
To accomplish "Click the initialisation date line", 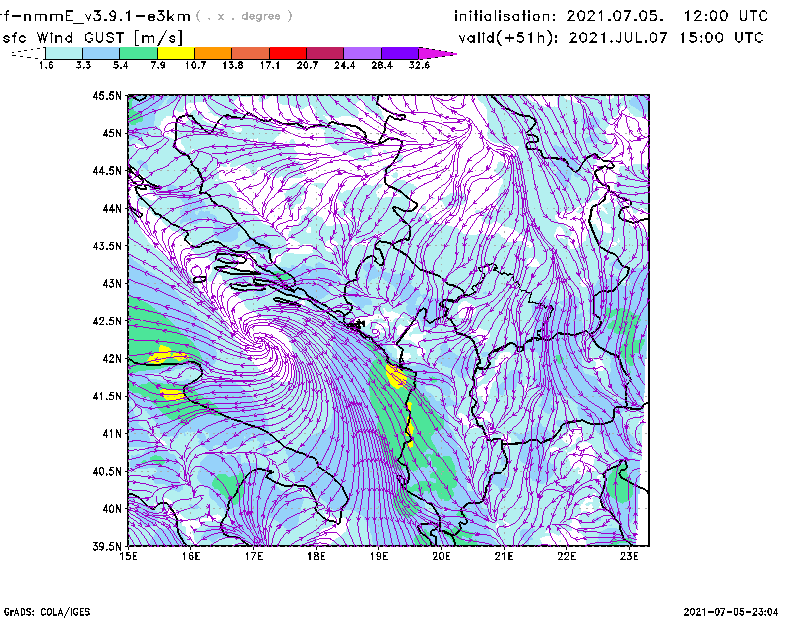I will (x=611, y=16).
